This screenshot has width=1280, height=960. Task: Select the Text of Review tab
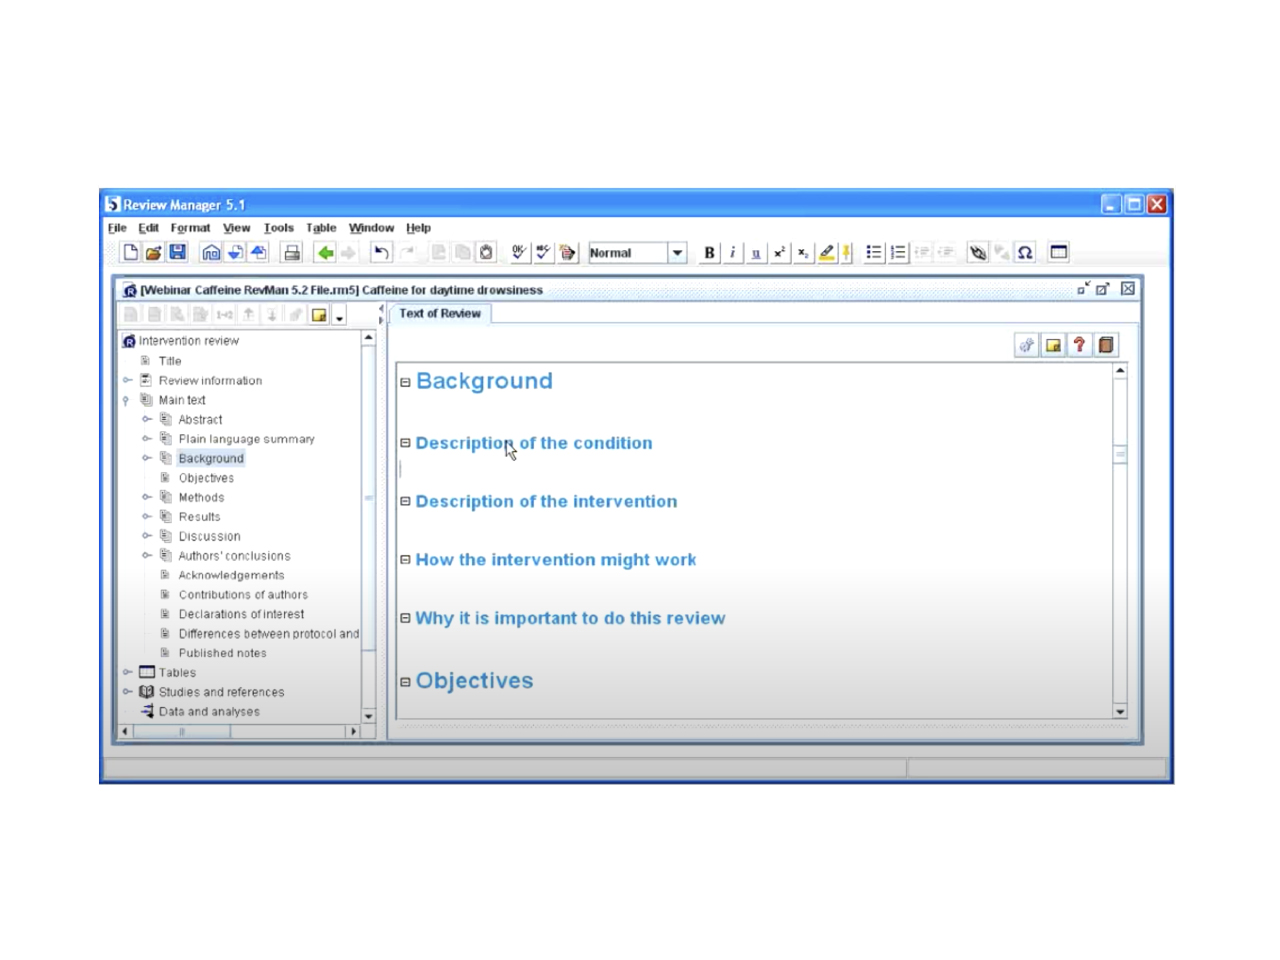click(440, 314)
